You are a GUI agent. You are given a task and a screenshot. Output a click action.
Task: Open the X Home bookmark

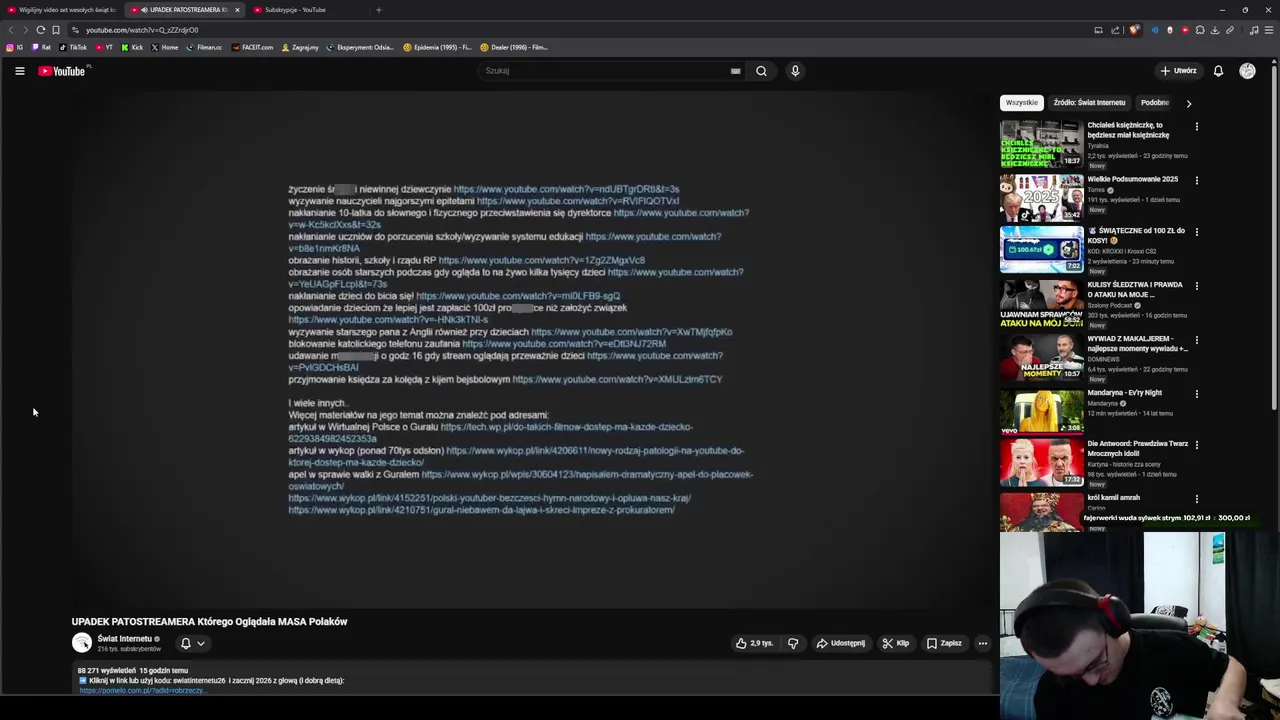tap(165, 47)
